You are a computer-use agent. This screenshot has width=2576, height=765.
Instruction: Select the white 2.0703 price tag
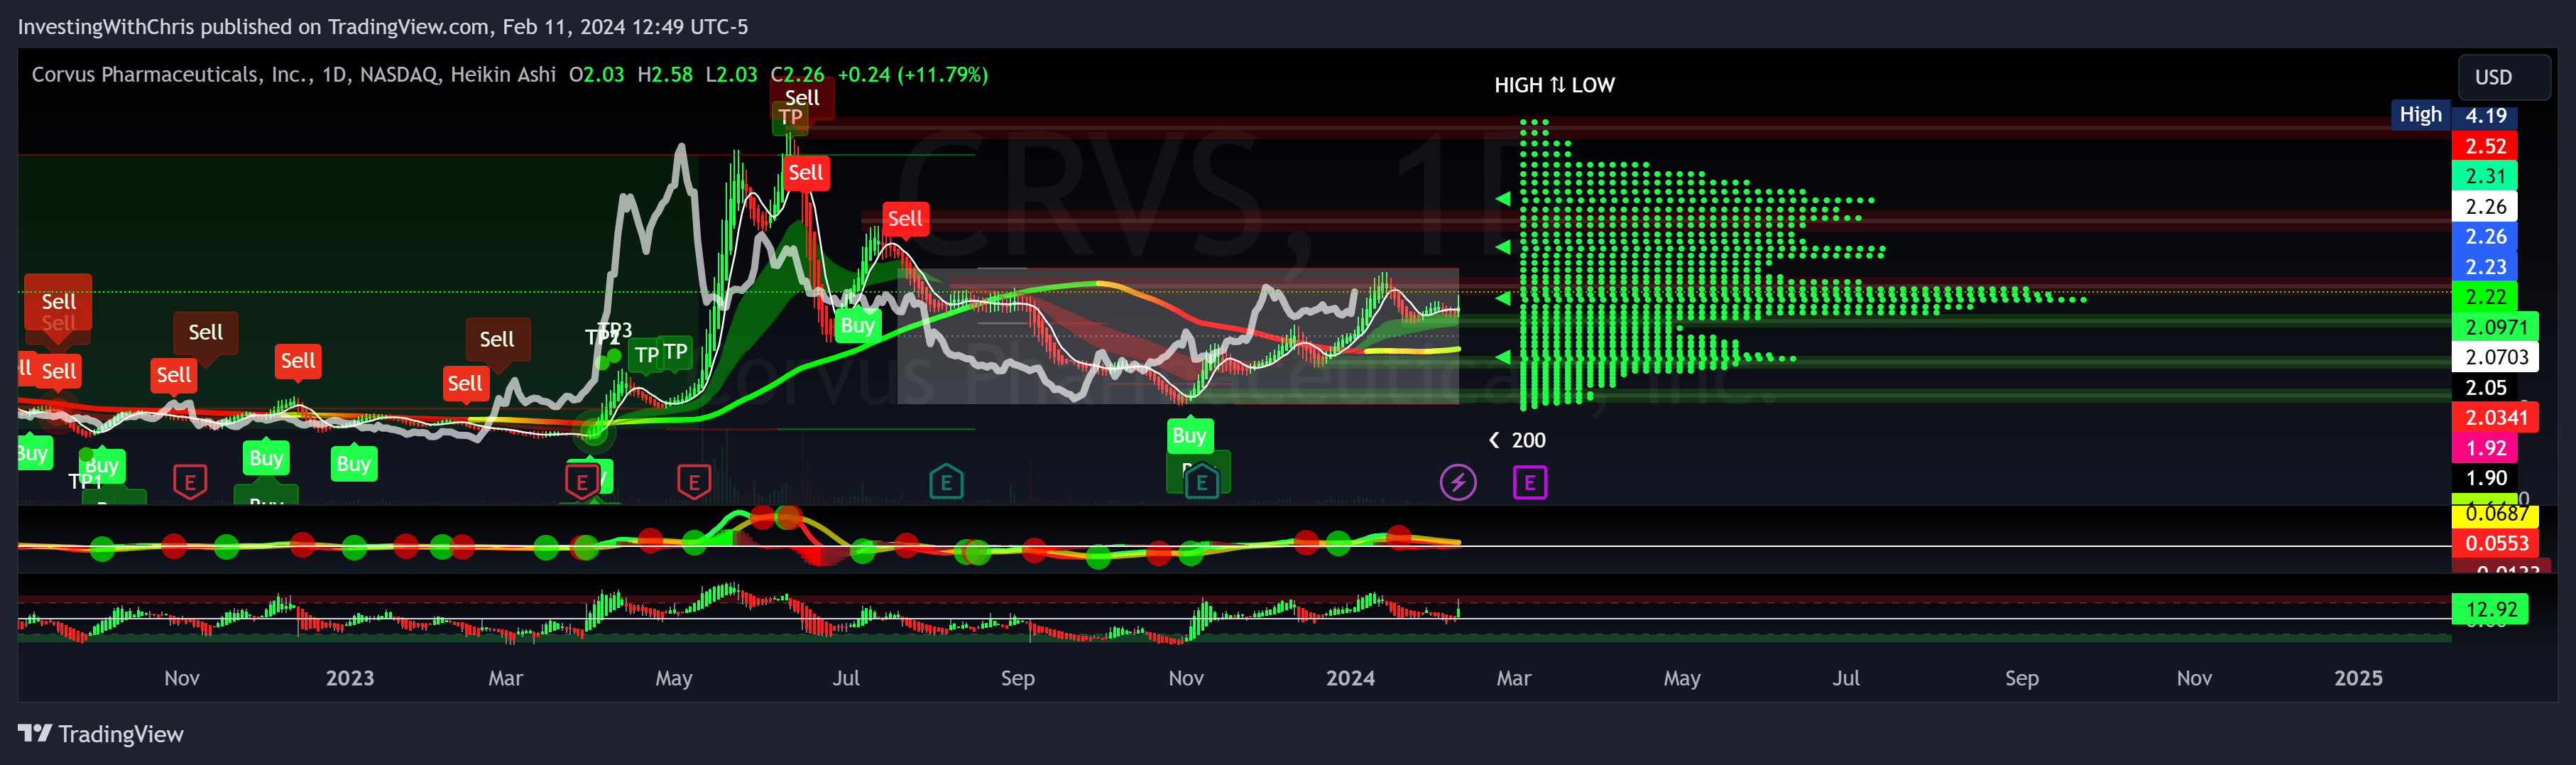coord(2495,357)
